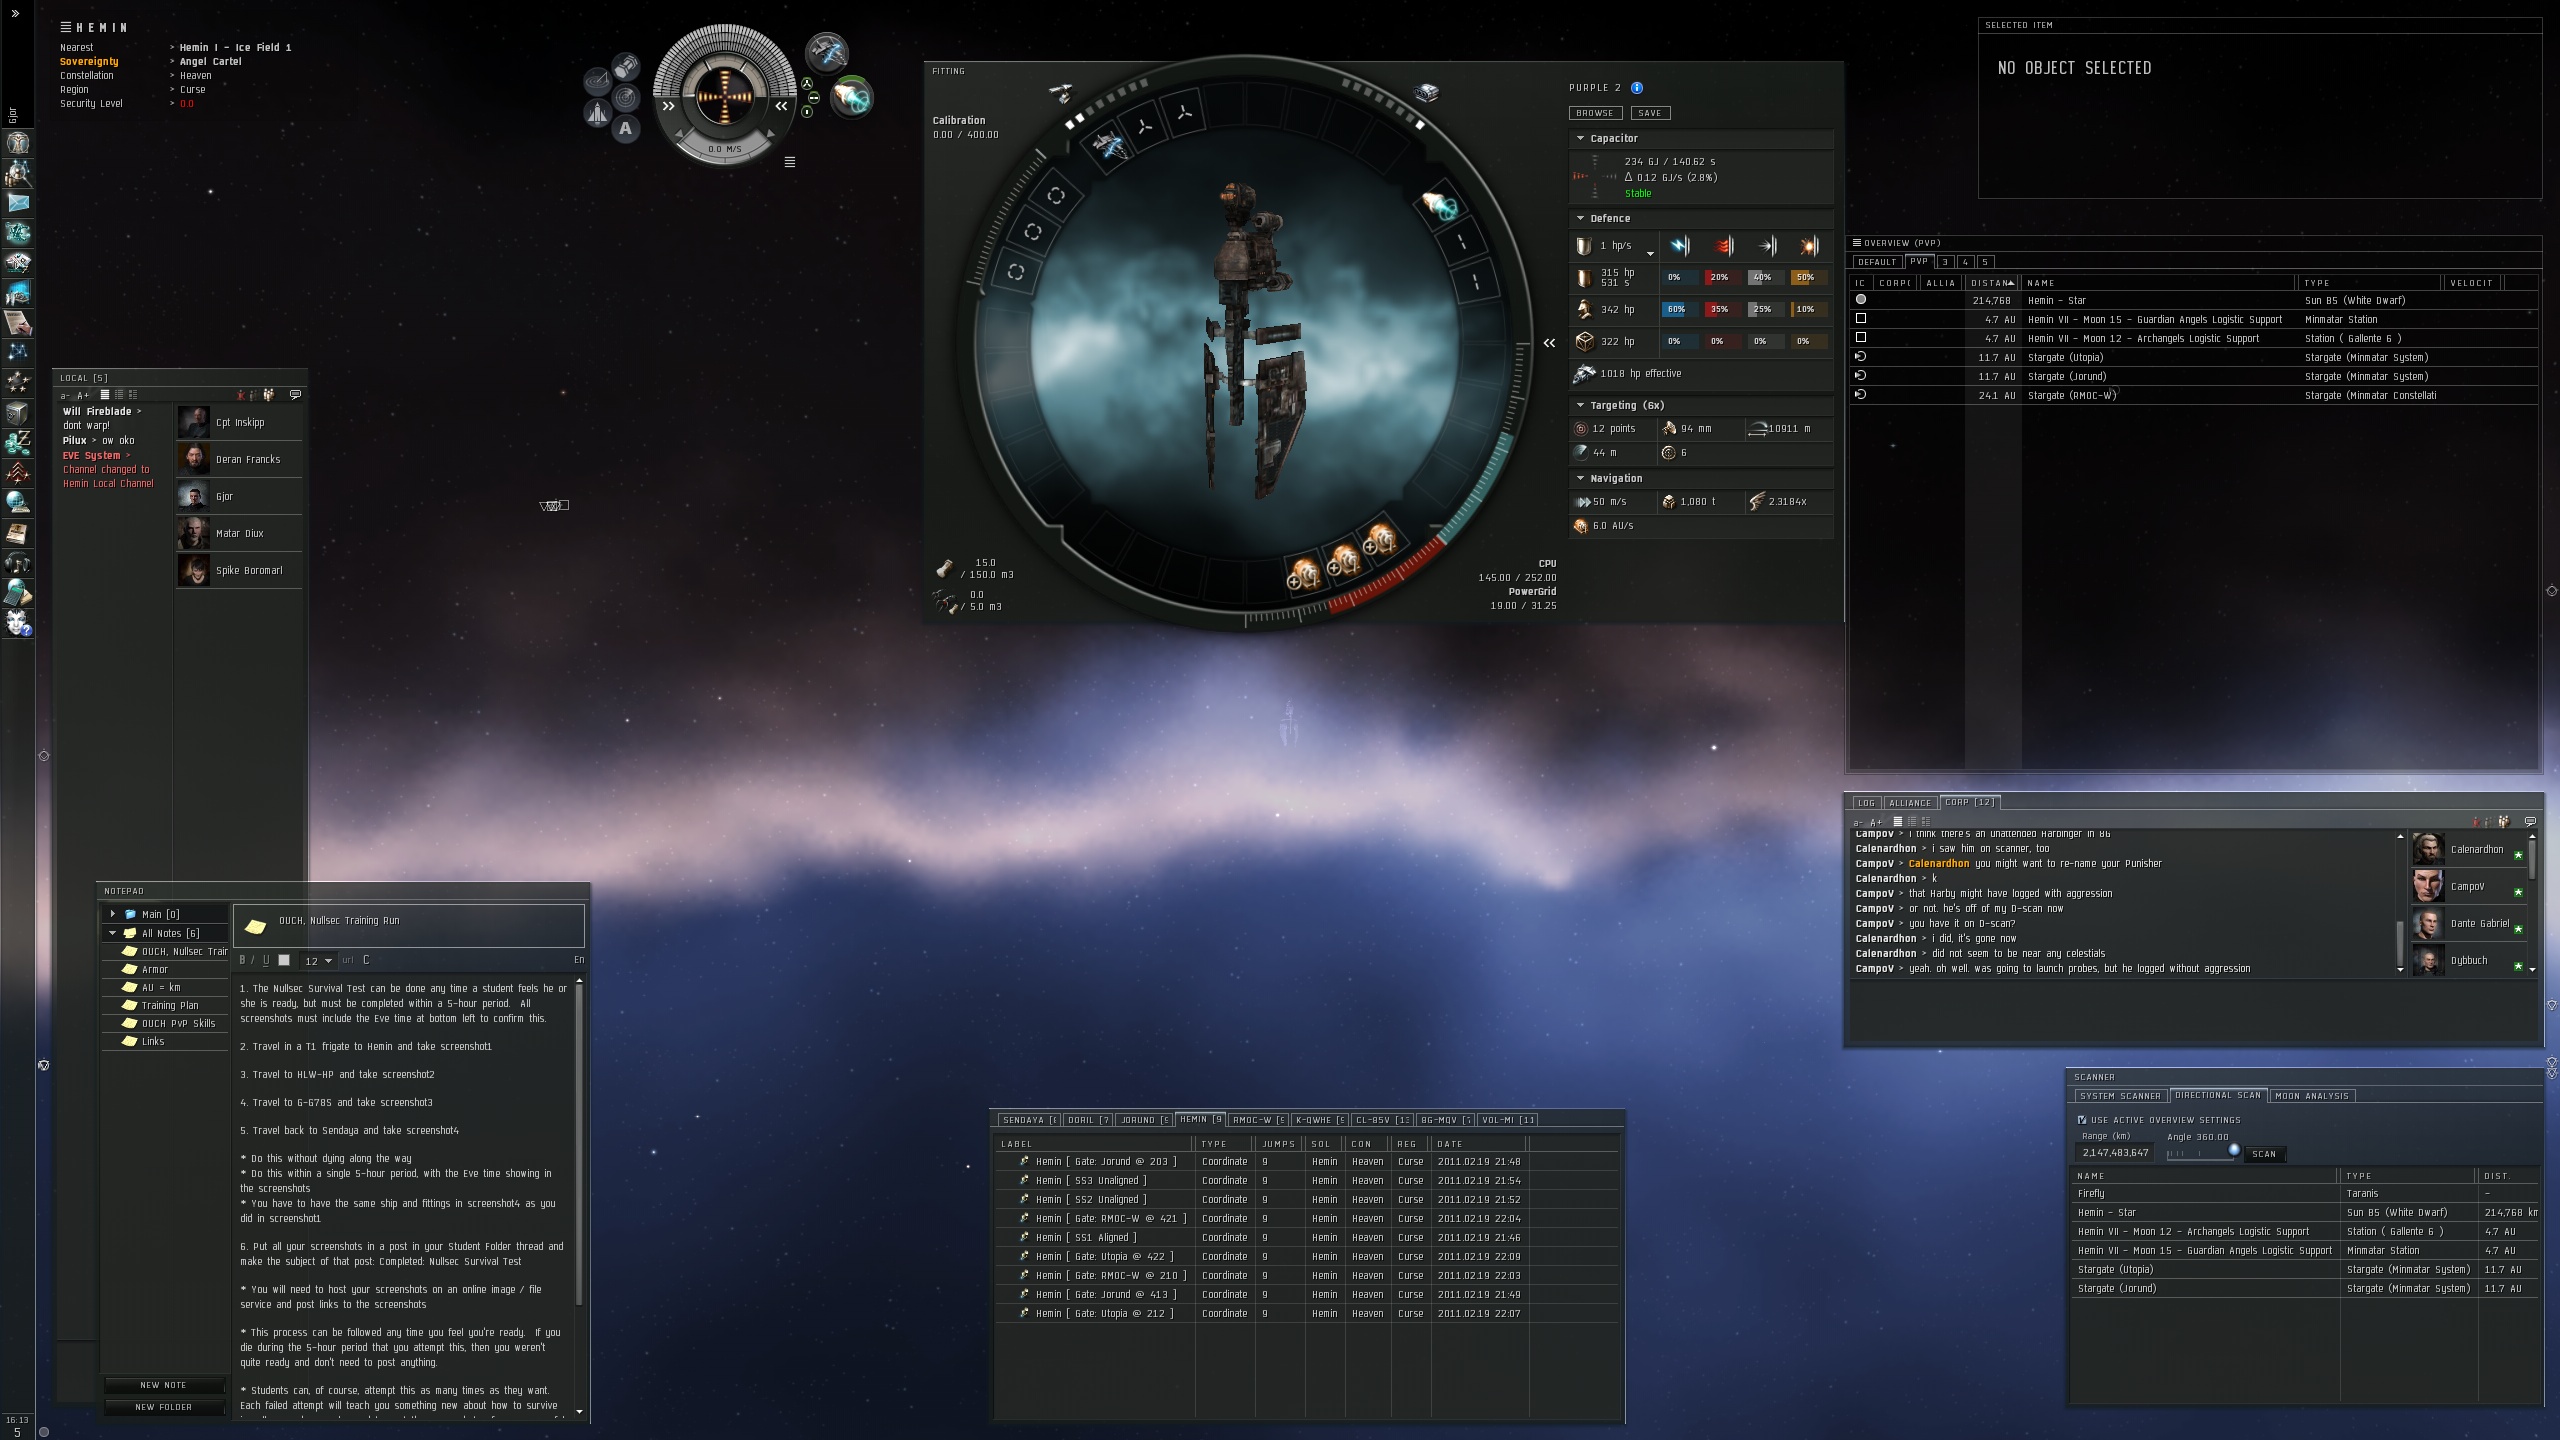Switch to the Moon Analysis tab
2560x1440 pixels.
(x=2311, y=1096)
